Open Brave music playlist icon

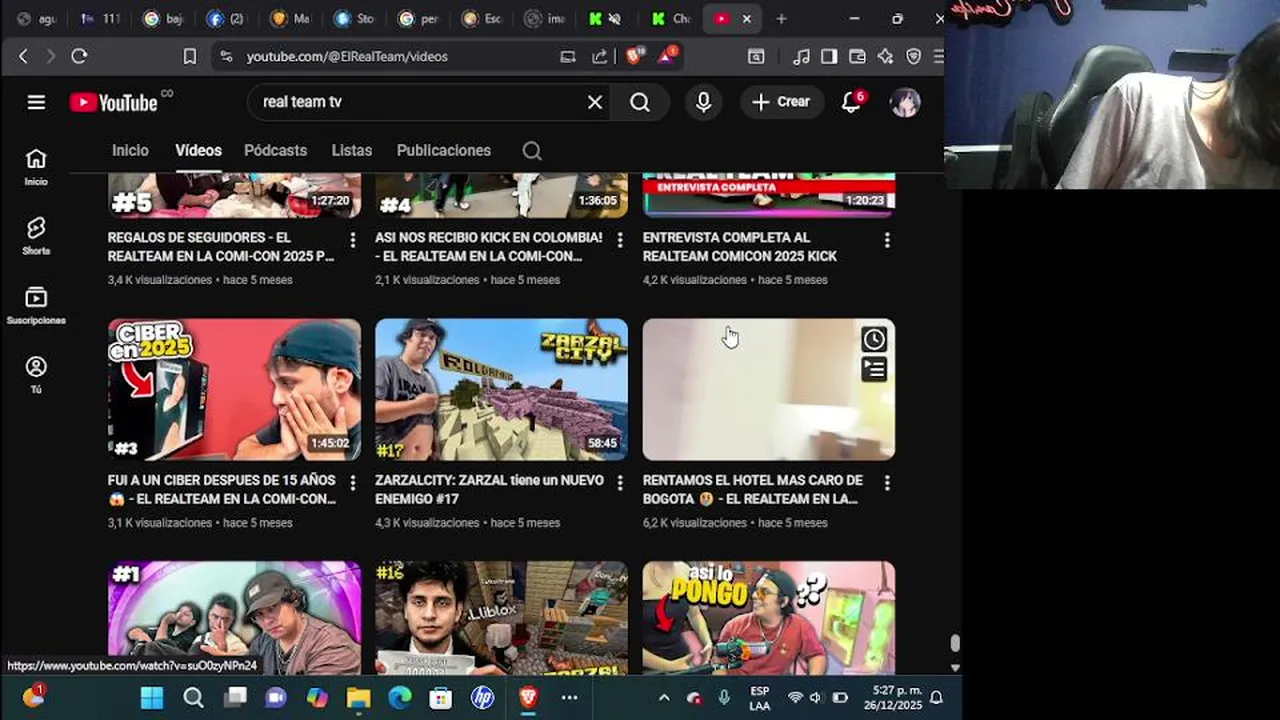[x=801, y=57]
